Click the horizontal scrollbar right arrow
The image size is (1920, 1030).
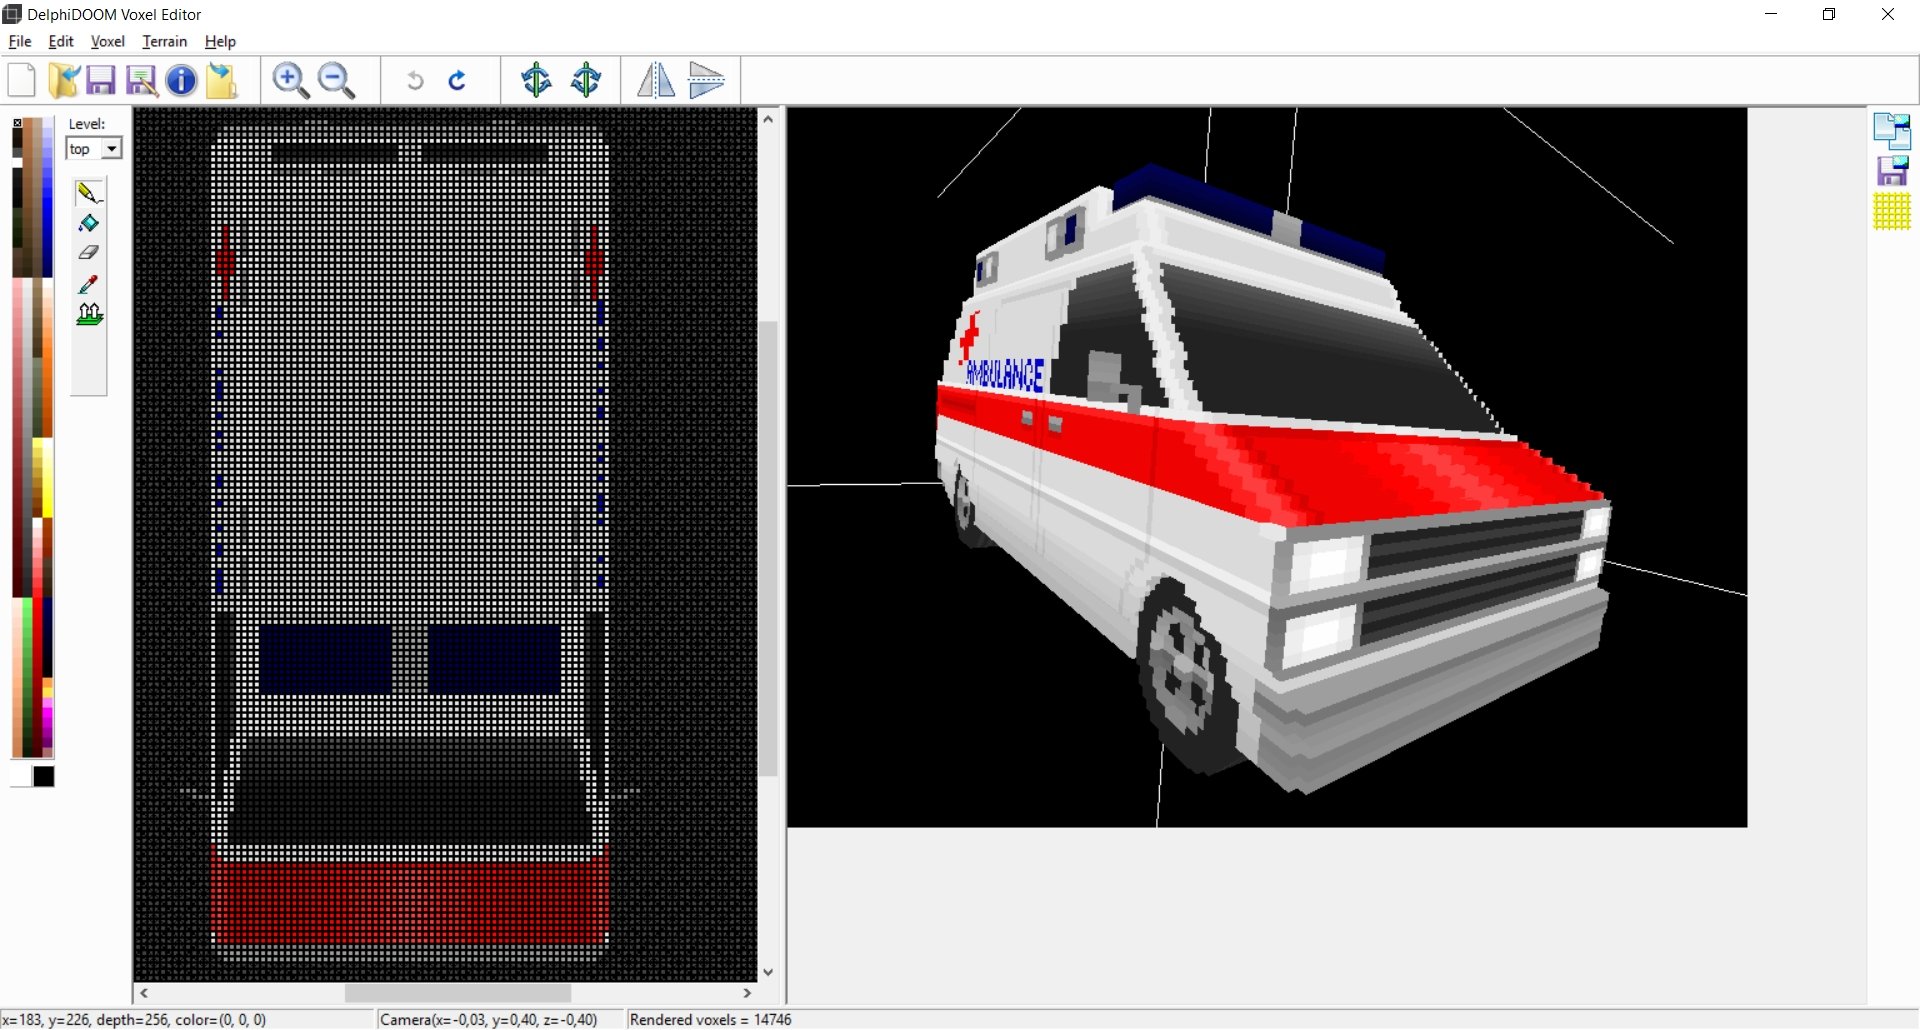pos(747,994)
